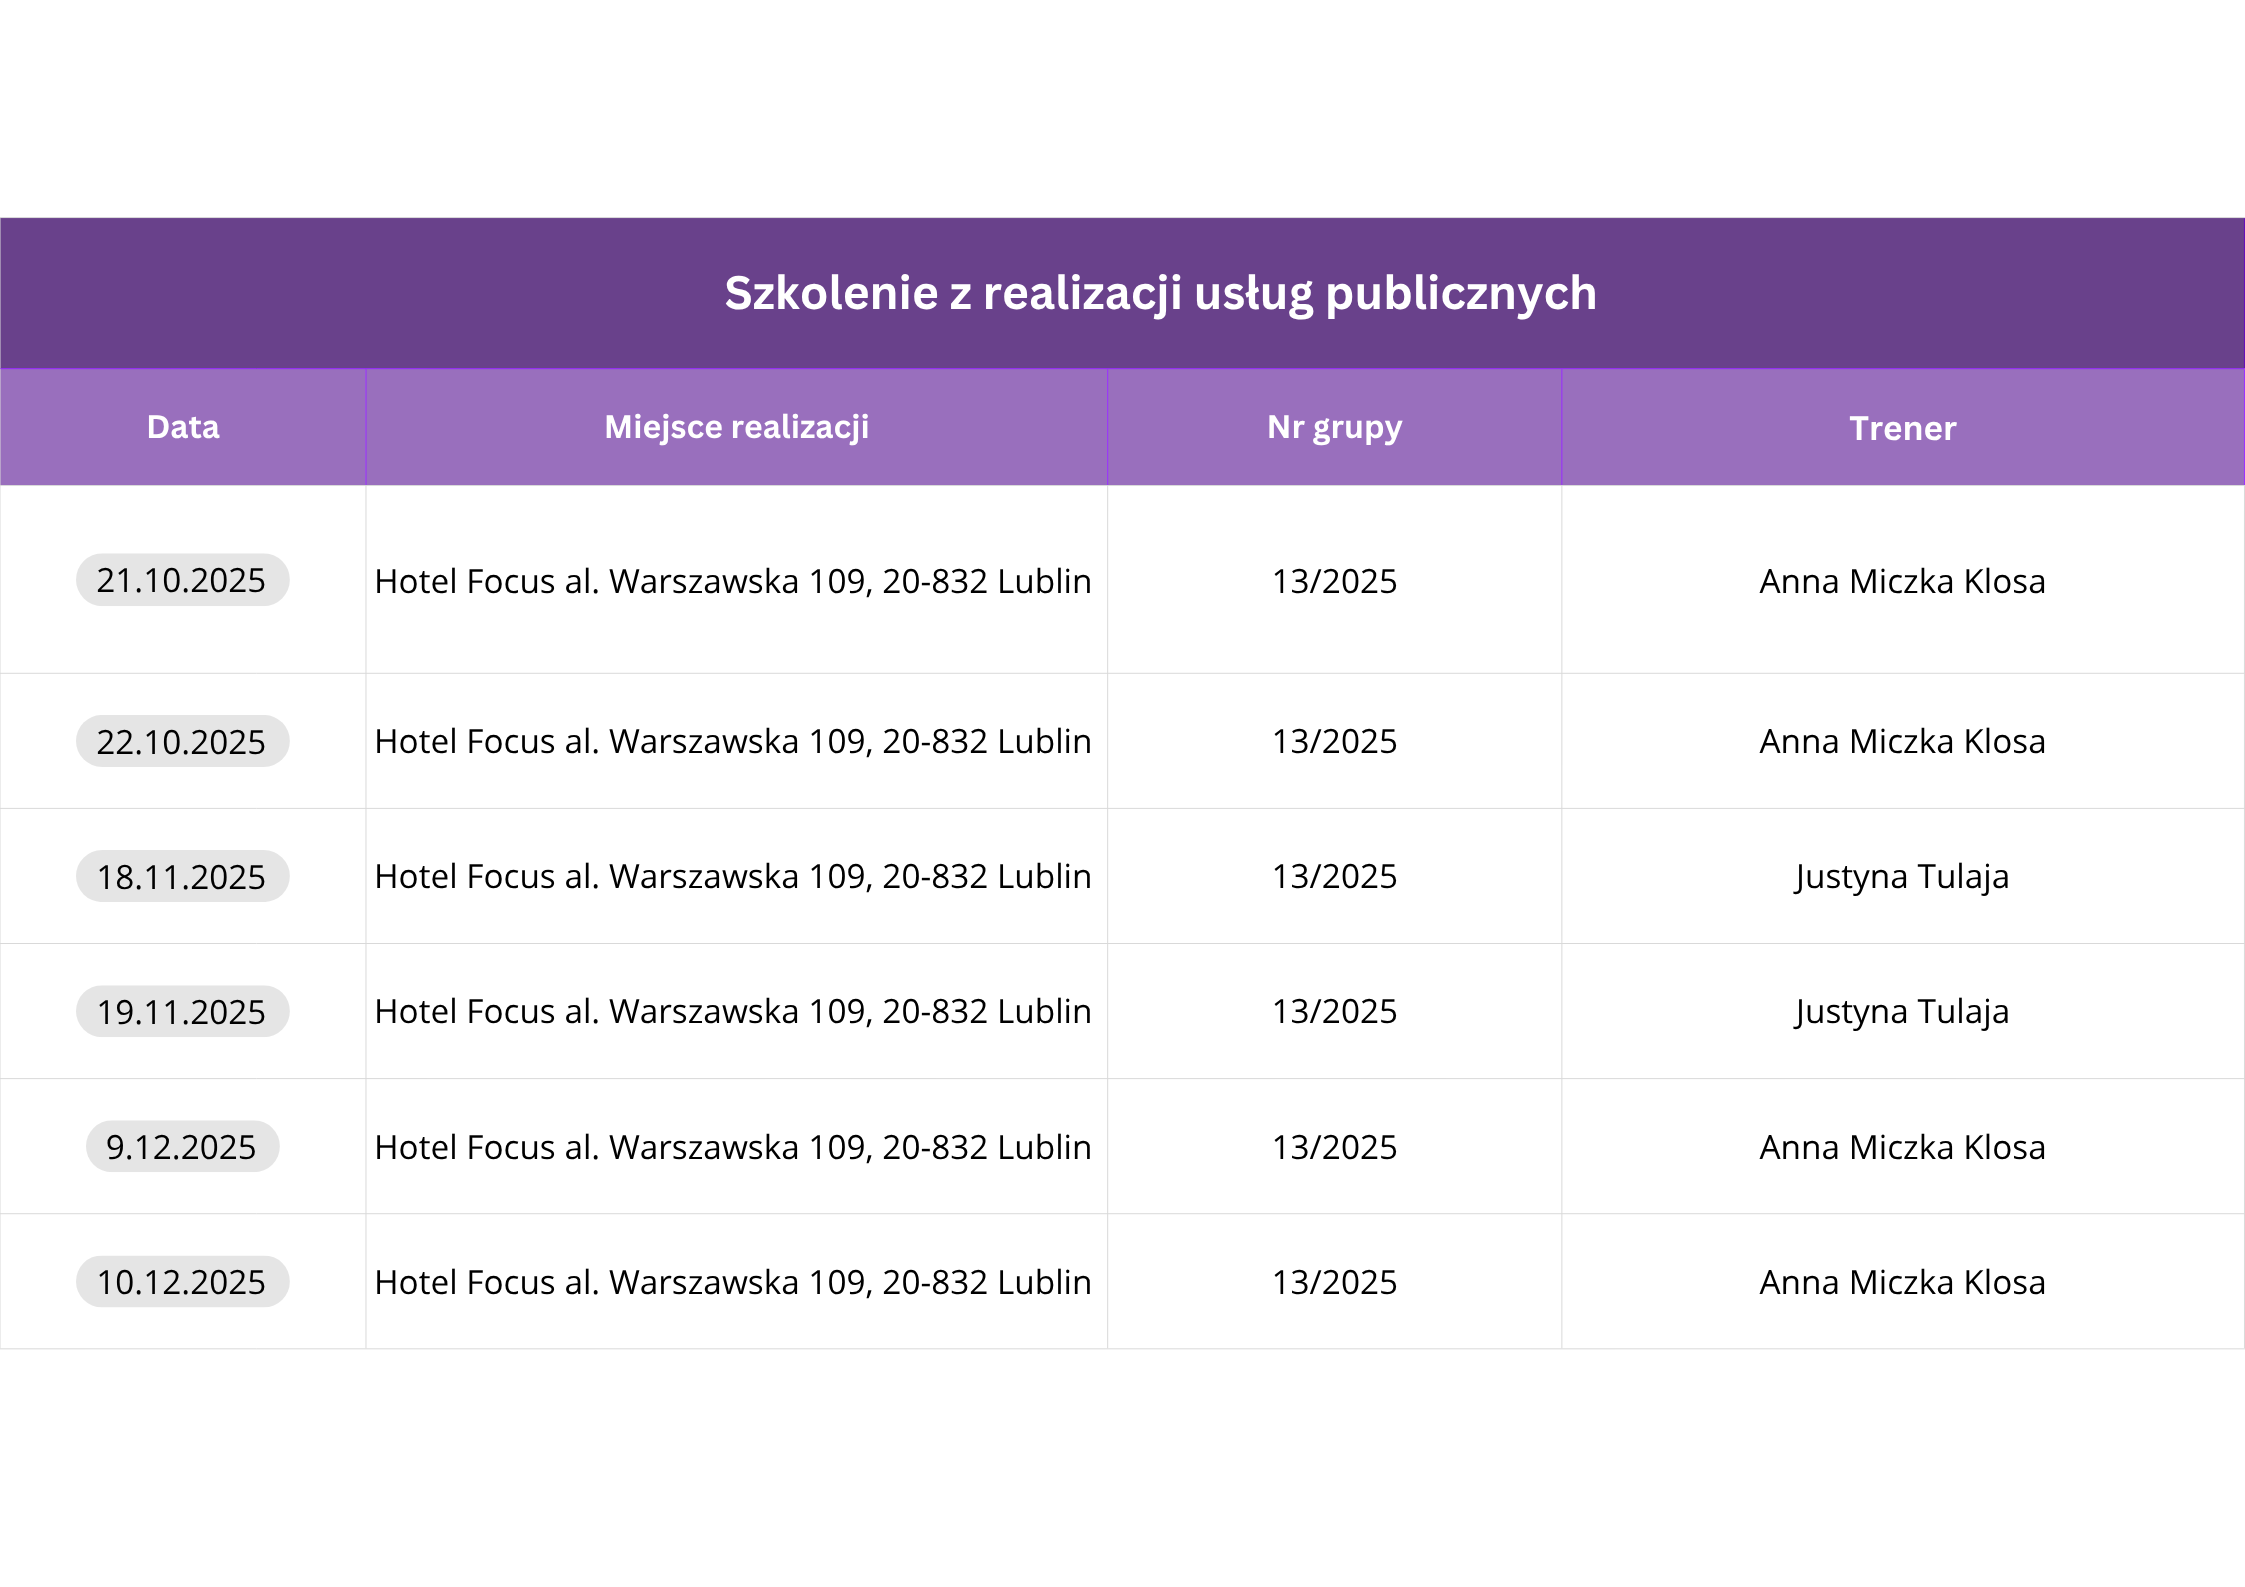Click the 9.12.2025 date pill
2245x1587 pixels.
pyautogui.click(x=182, y=1146)
